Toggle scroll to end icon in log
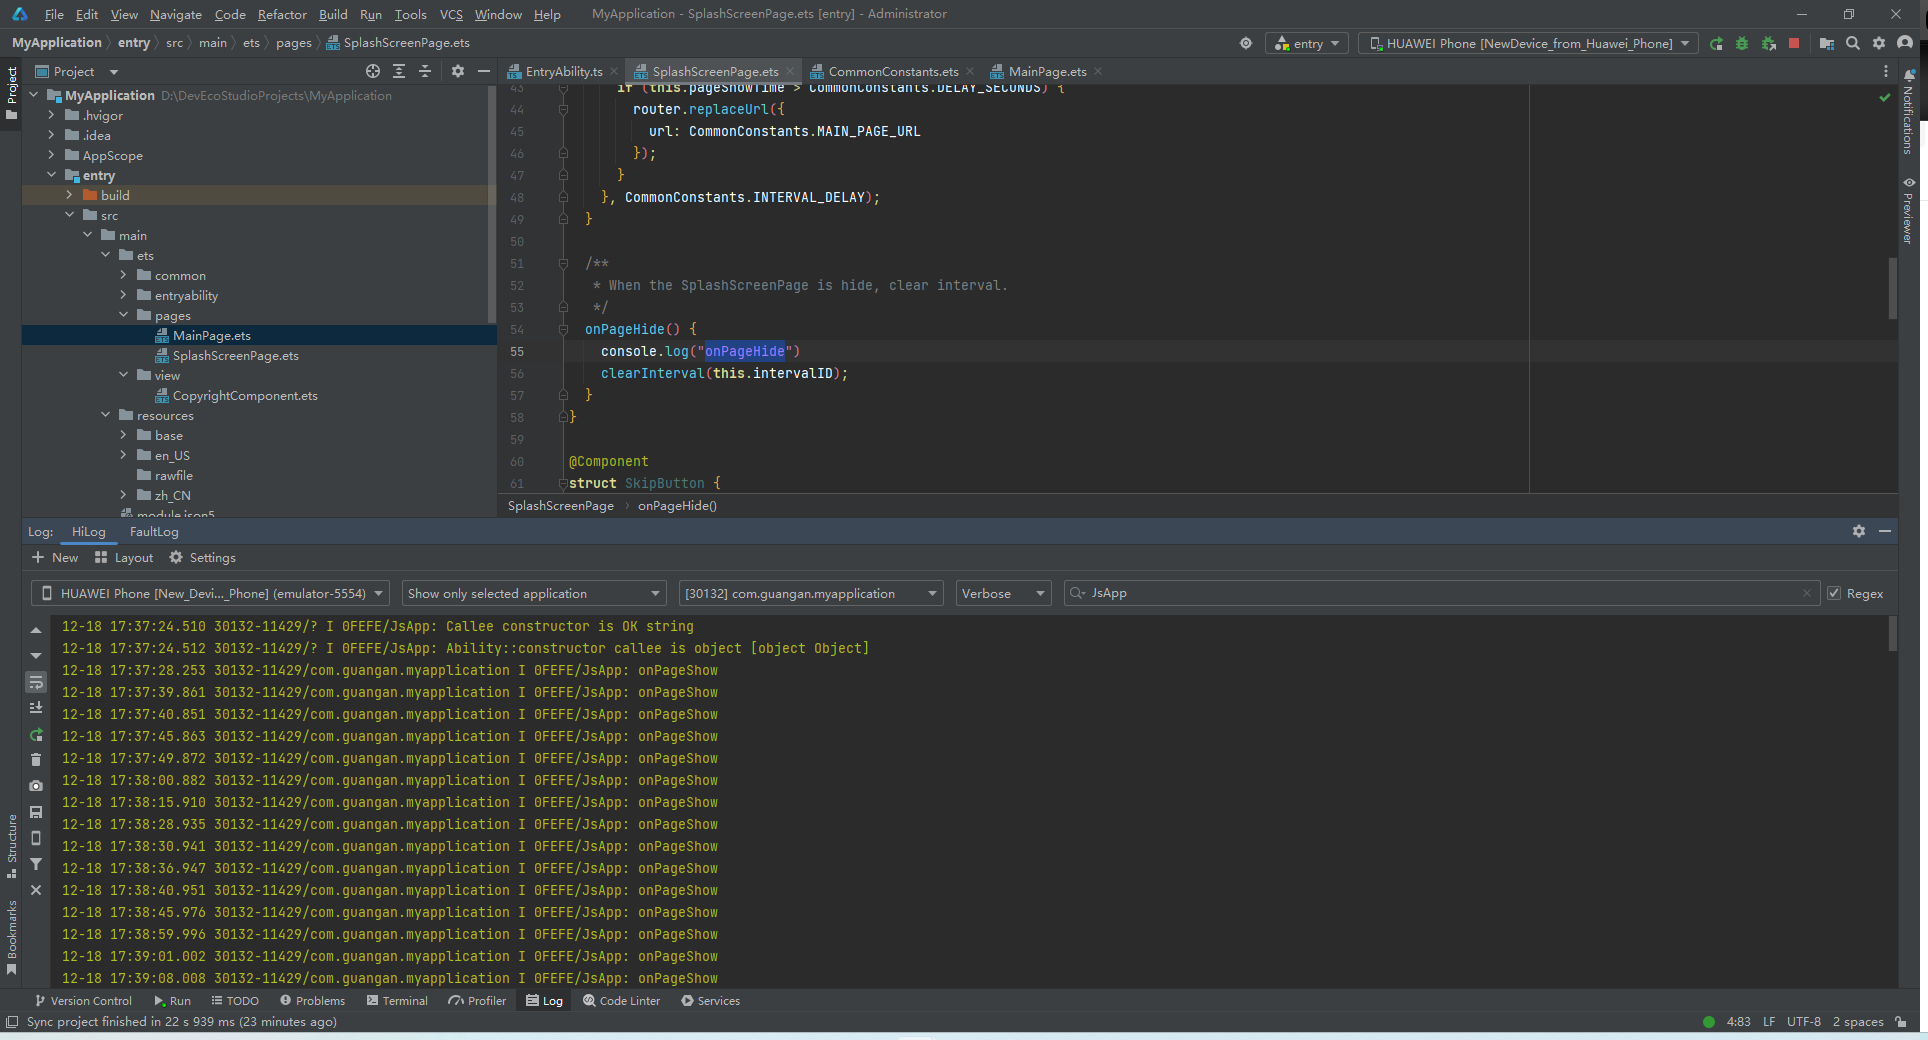The image size is (1928, 1040). [x=36, y=708]
